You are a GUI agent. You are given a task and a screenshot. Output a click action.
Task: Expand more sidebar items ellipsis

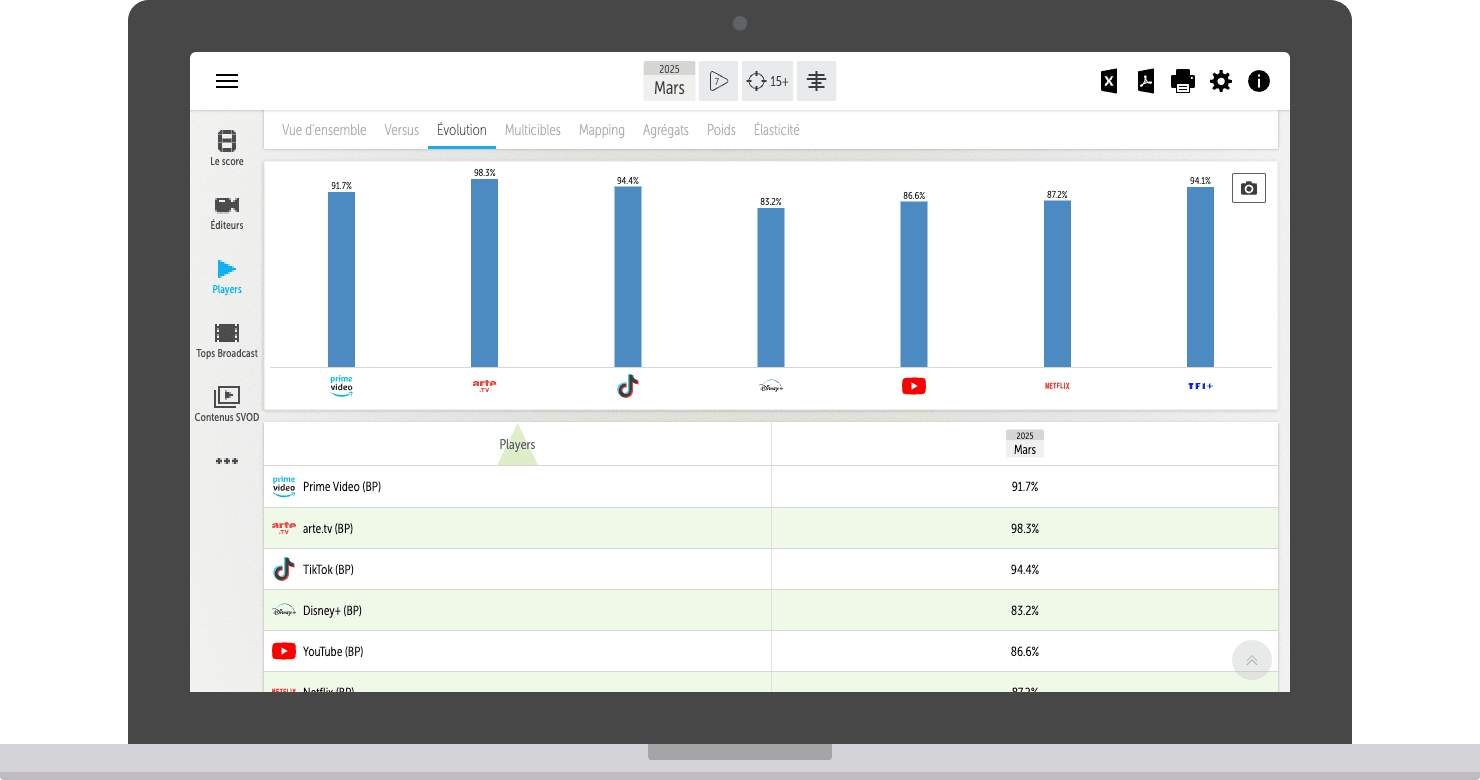point(227,462)
